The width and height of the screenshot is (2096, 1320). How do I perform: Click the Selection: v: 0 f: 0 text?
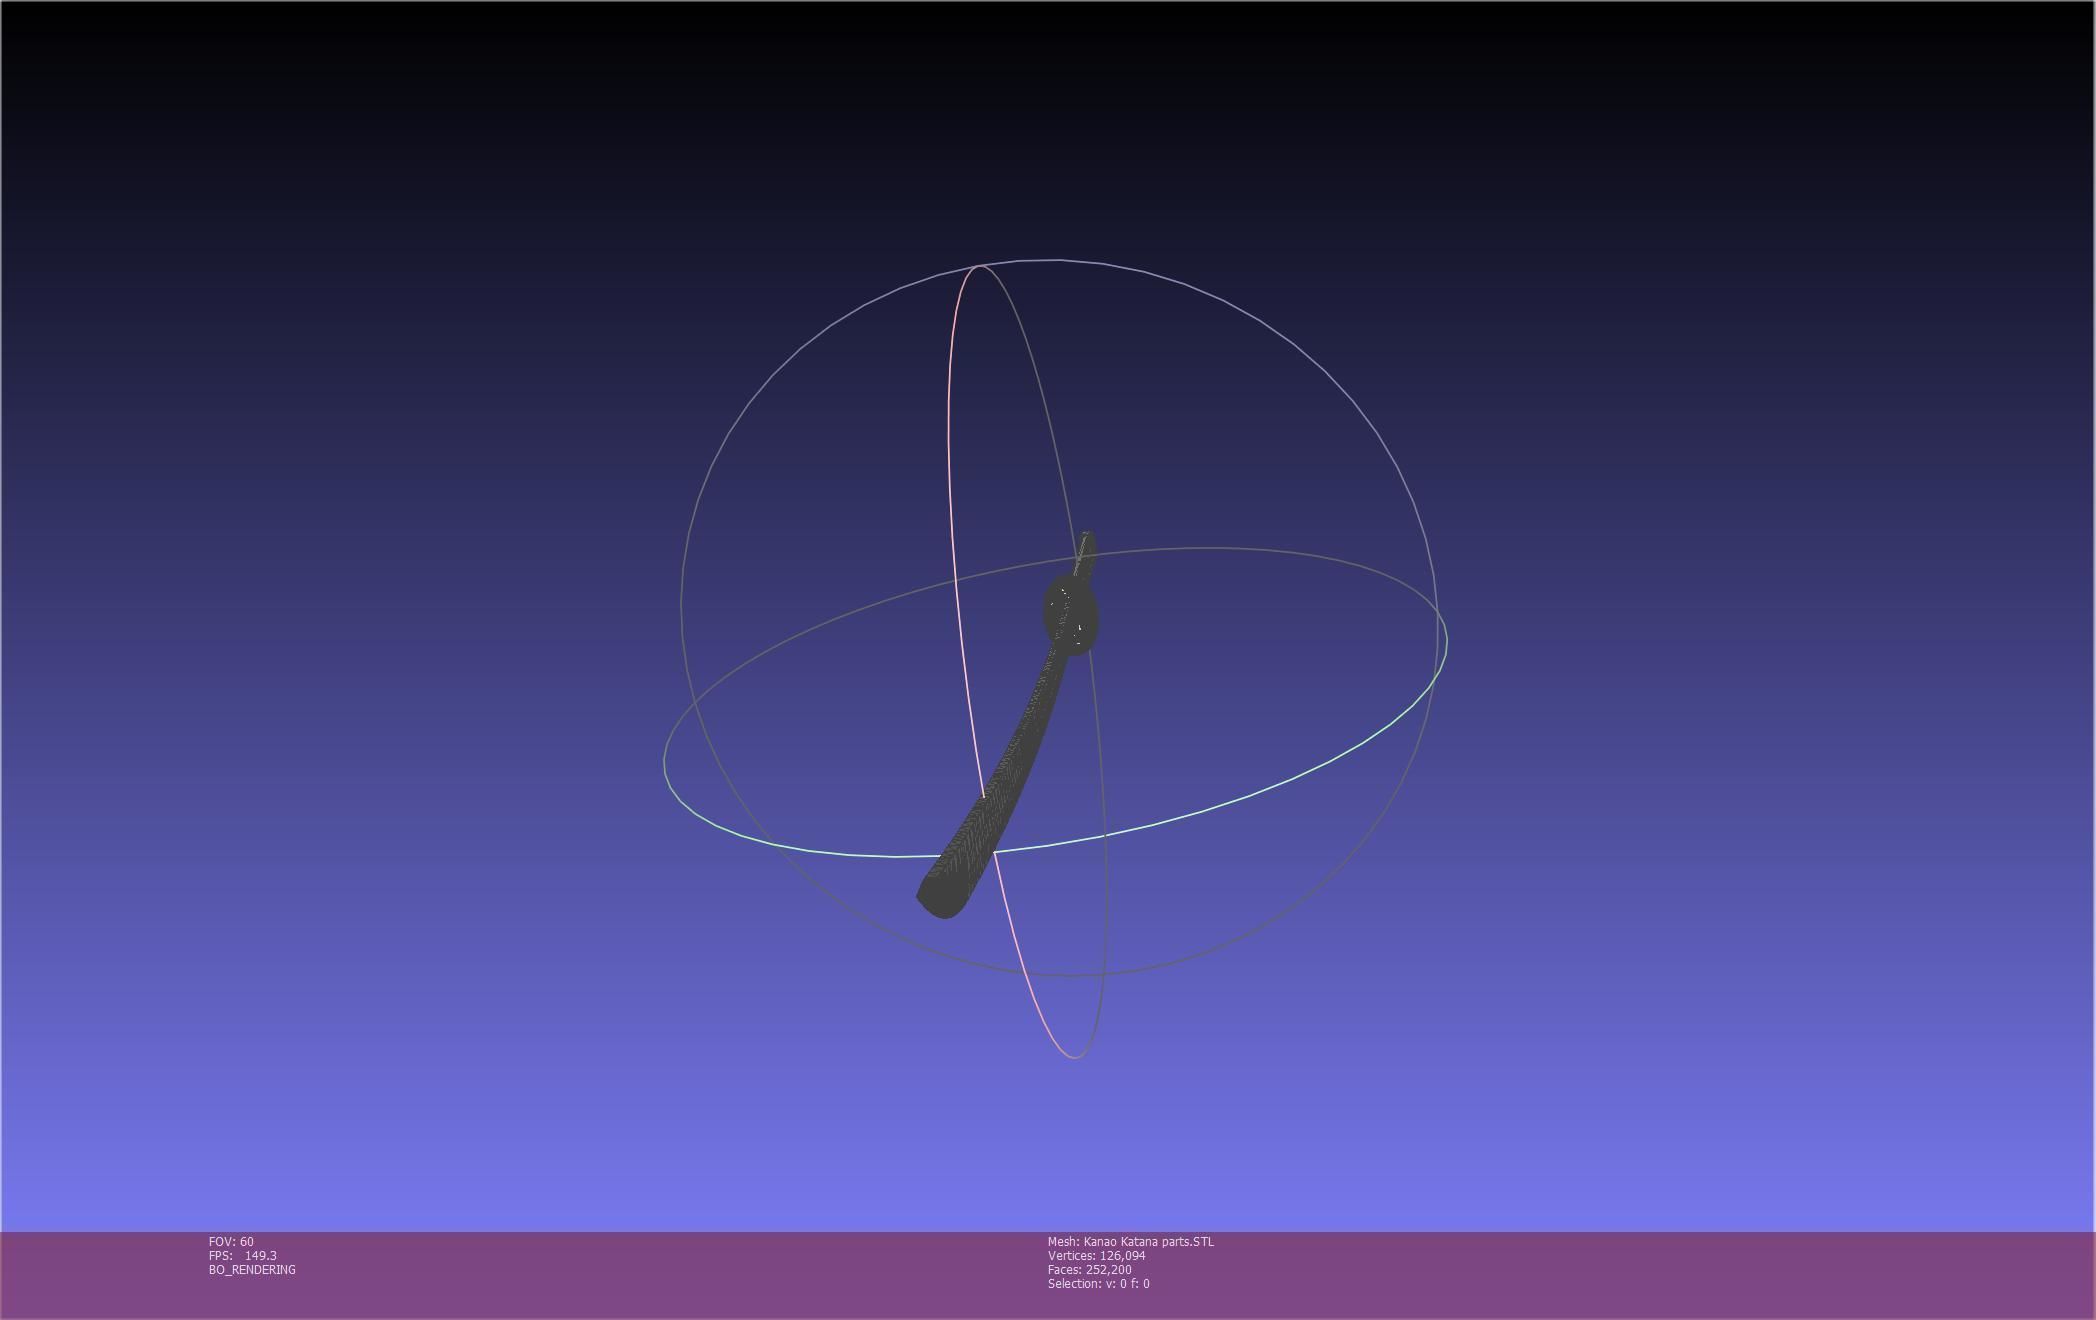1099,1283
